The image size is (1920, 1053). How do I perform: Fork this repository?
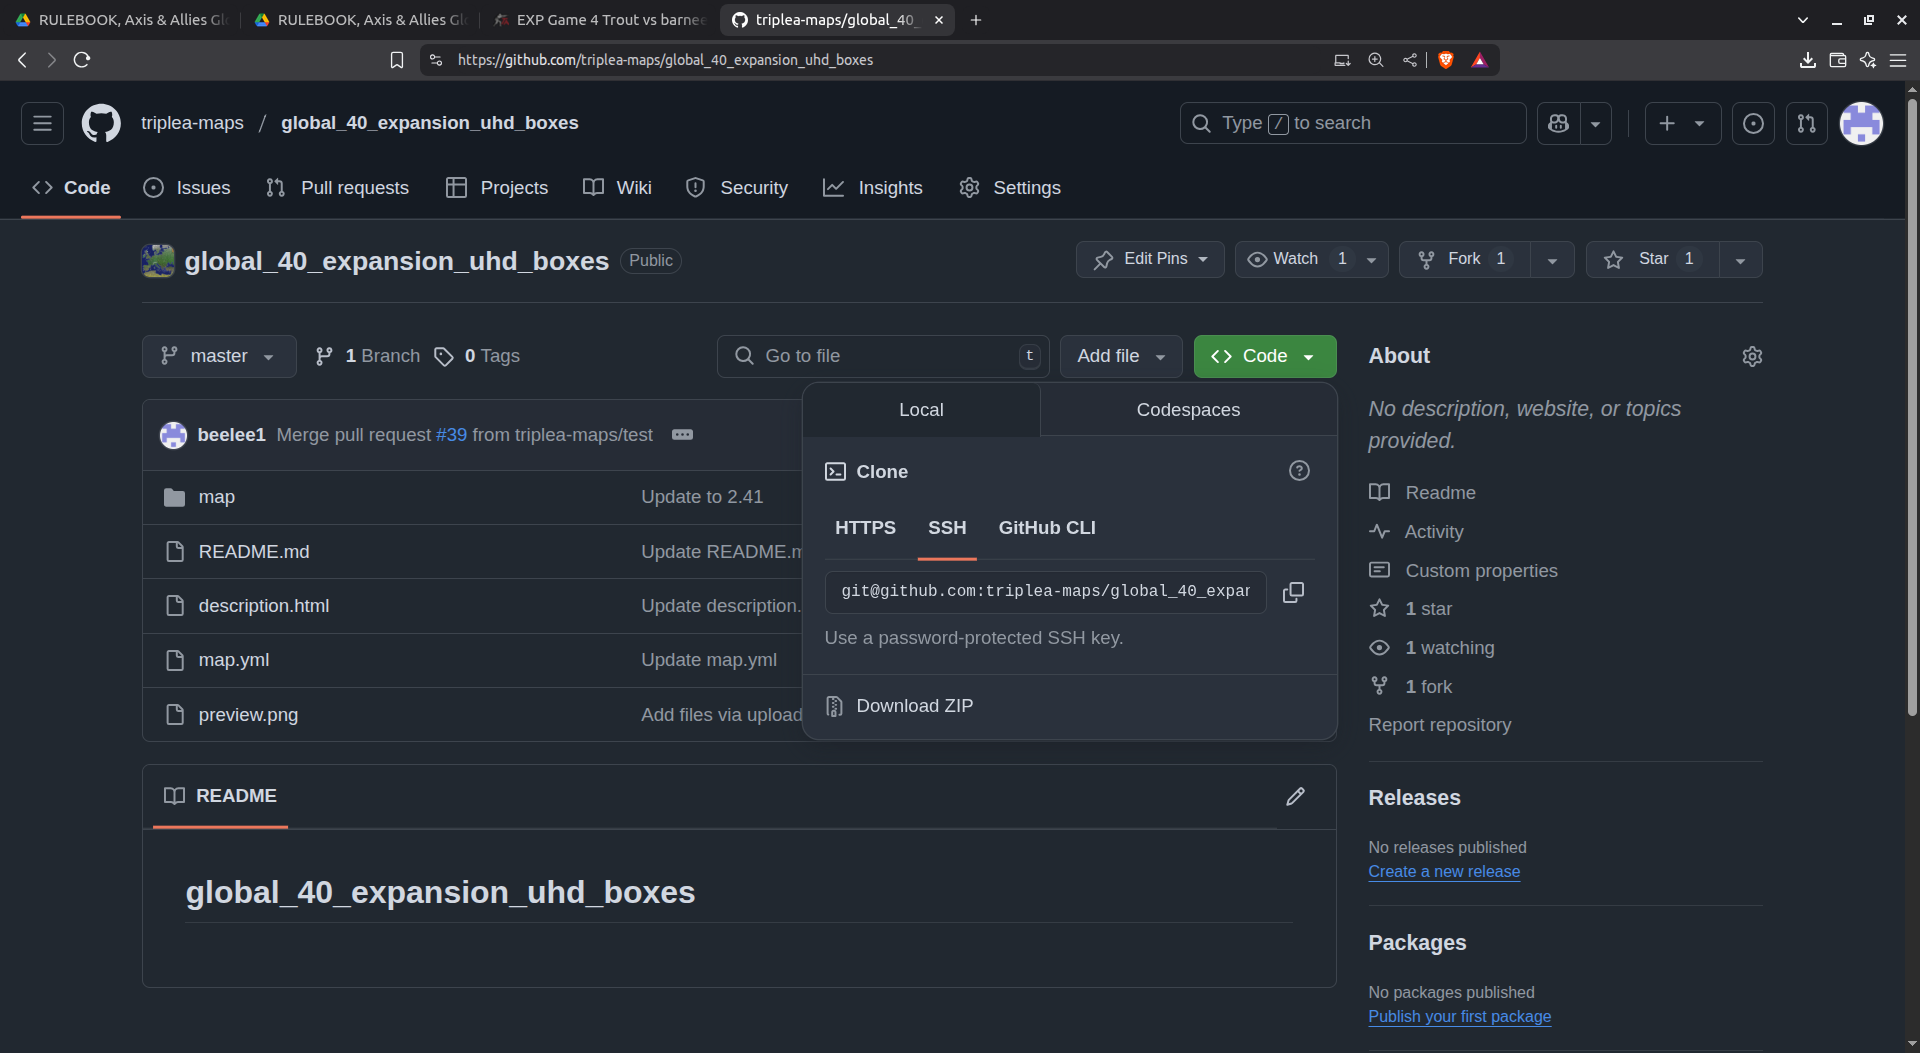click(x=1465, y=259)
